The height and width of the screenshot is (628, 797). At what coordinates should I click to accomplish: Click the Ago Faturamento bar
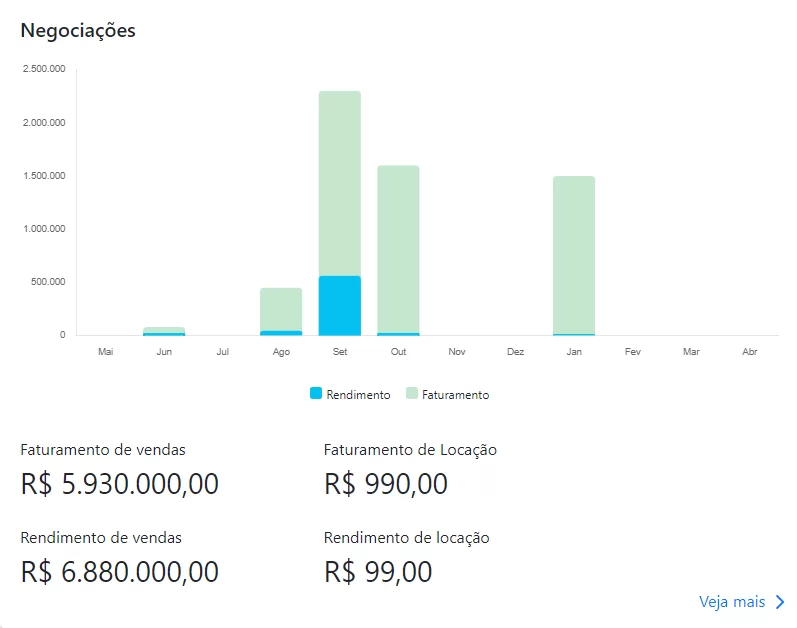pyautogui.click(x=281, y=309)
